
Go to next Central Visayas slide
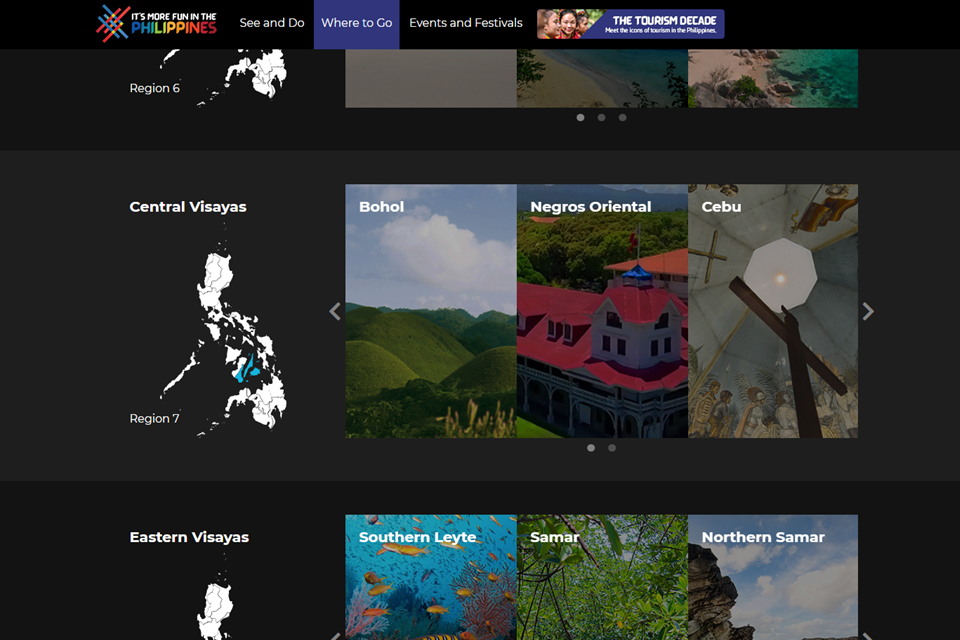868,311
